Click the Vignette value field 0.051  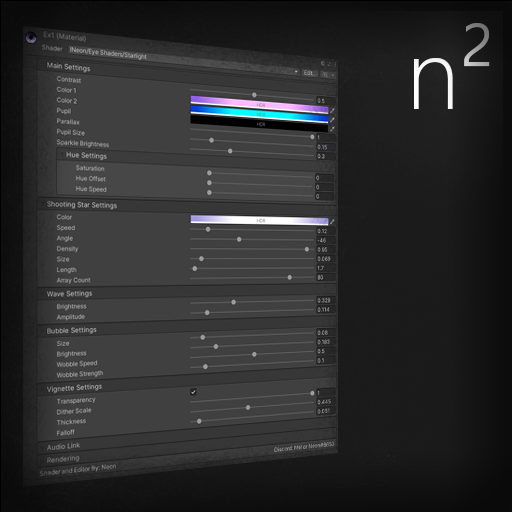[x=326, y=411]
